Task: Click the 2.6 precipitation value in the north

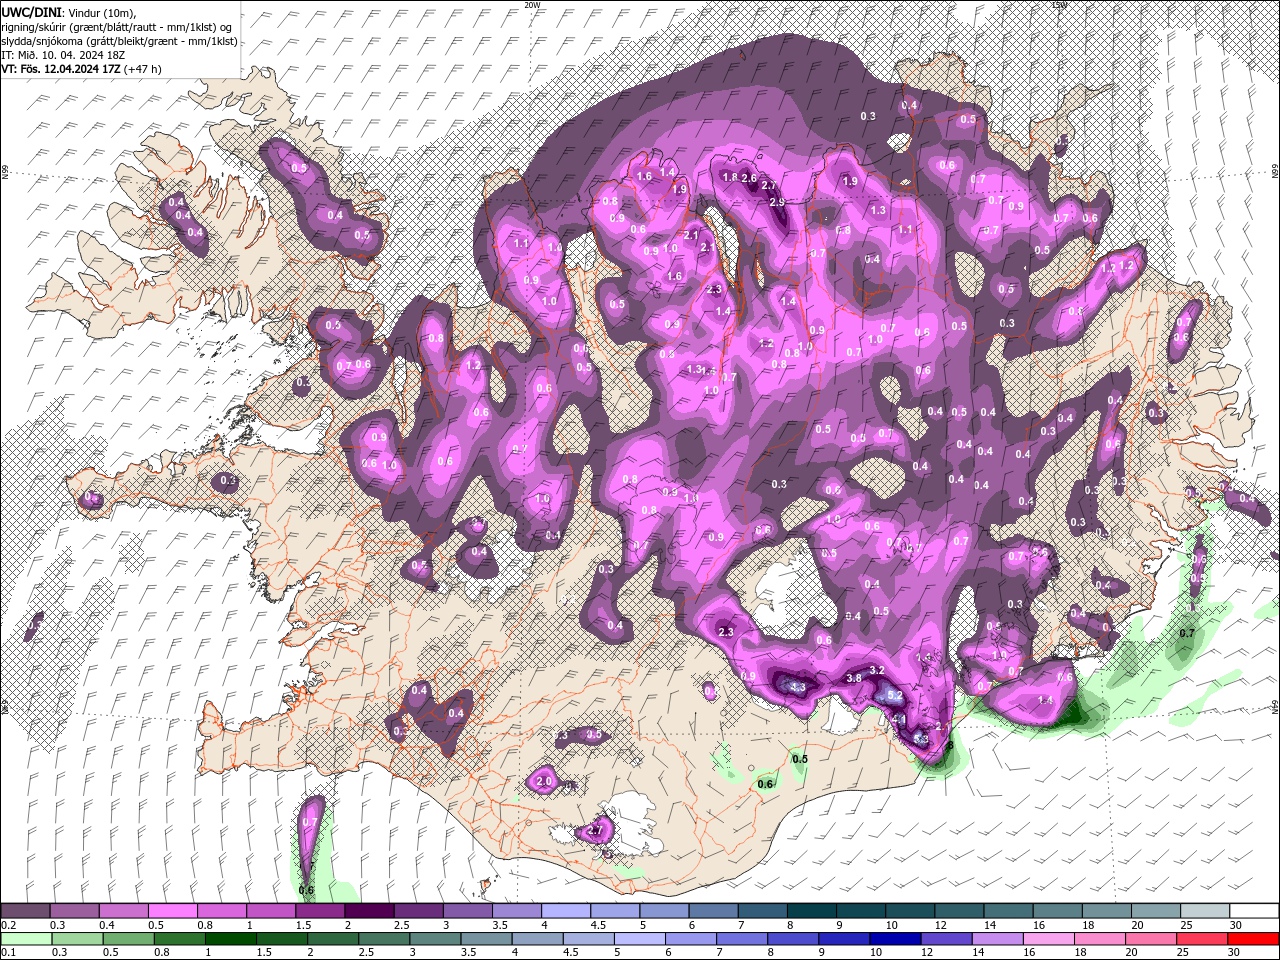Action: click(x=751, y=177)
